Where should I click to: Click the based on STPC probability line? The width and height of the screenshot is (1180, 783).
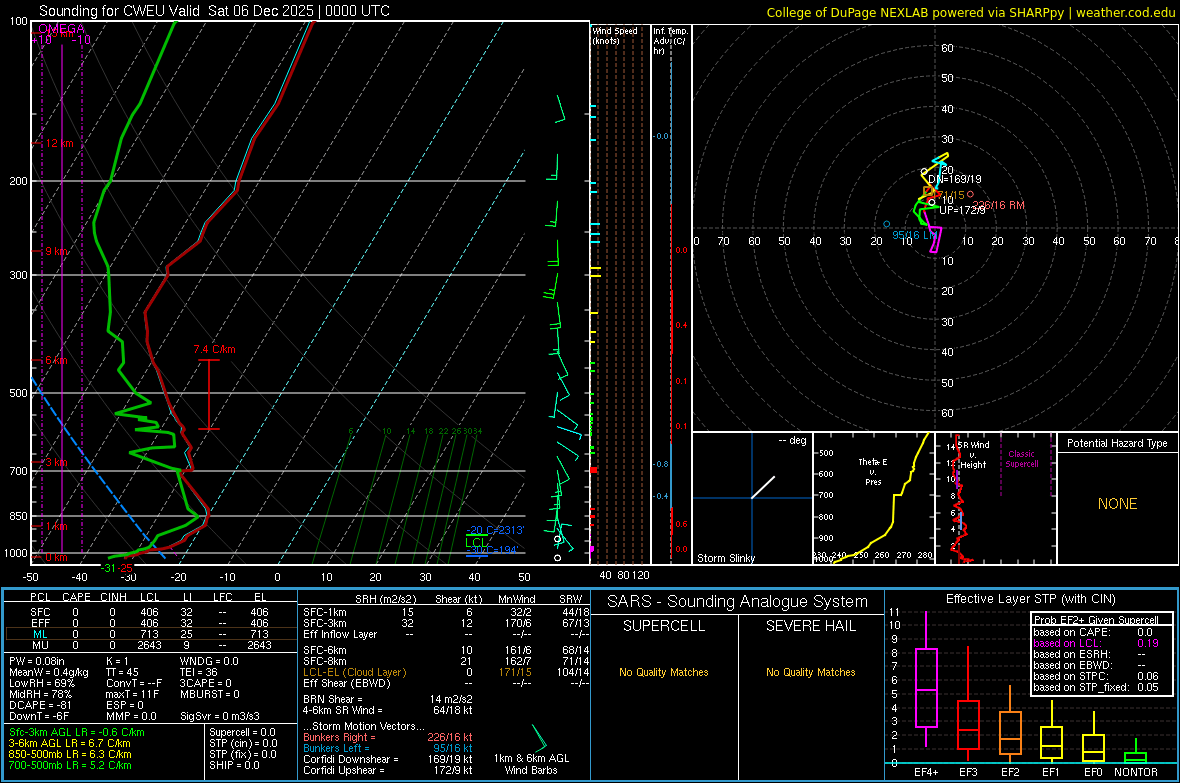click(1096, 676)
